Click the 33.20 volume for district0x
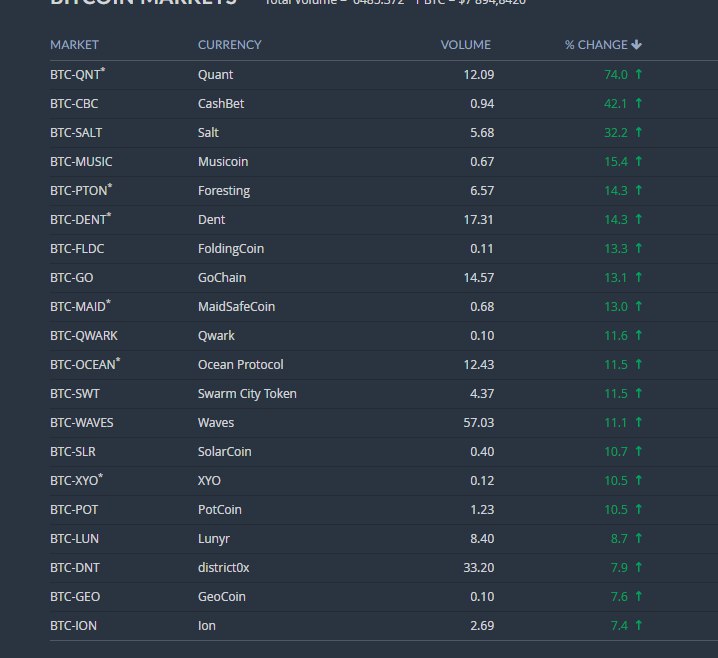718x658 pixels. coord(479,568)
